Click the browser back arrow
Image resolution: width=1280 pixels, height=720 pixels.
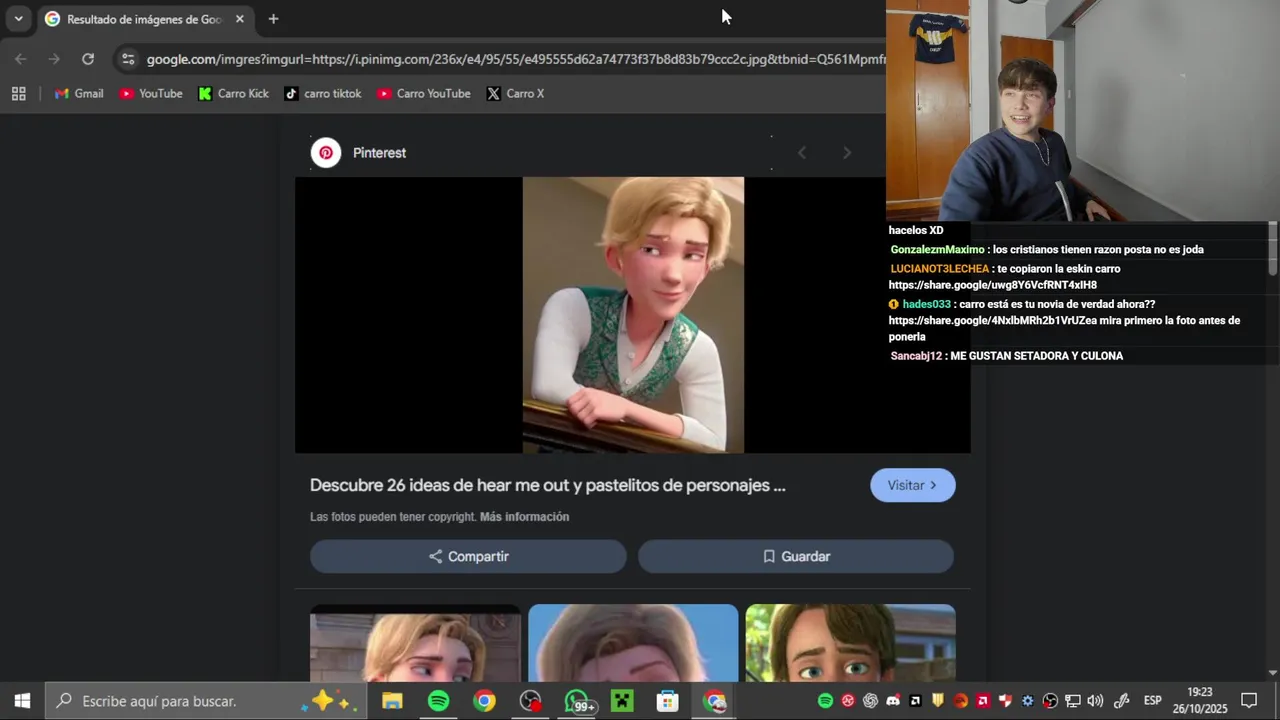(21, 59)
